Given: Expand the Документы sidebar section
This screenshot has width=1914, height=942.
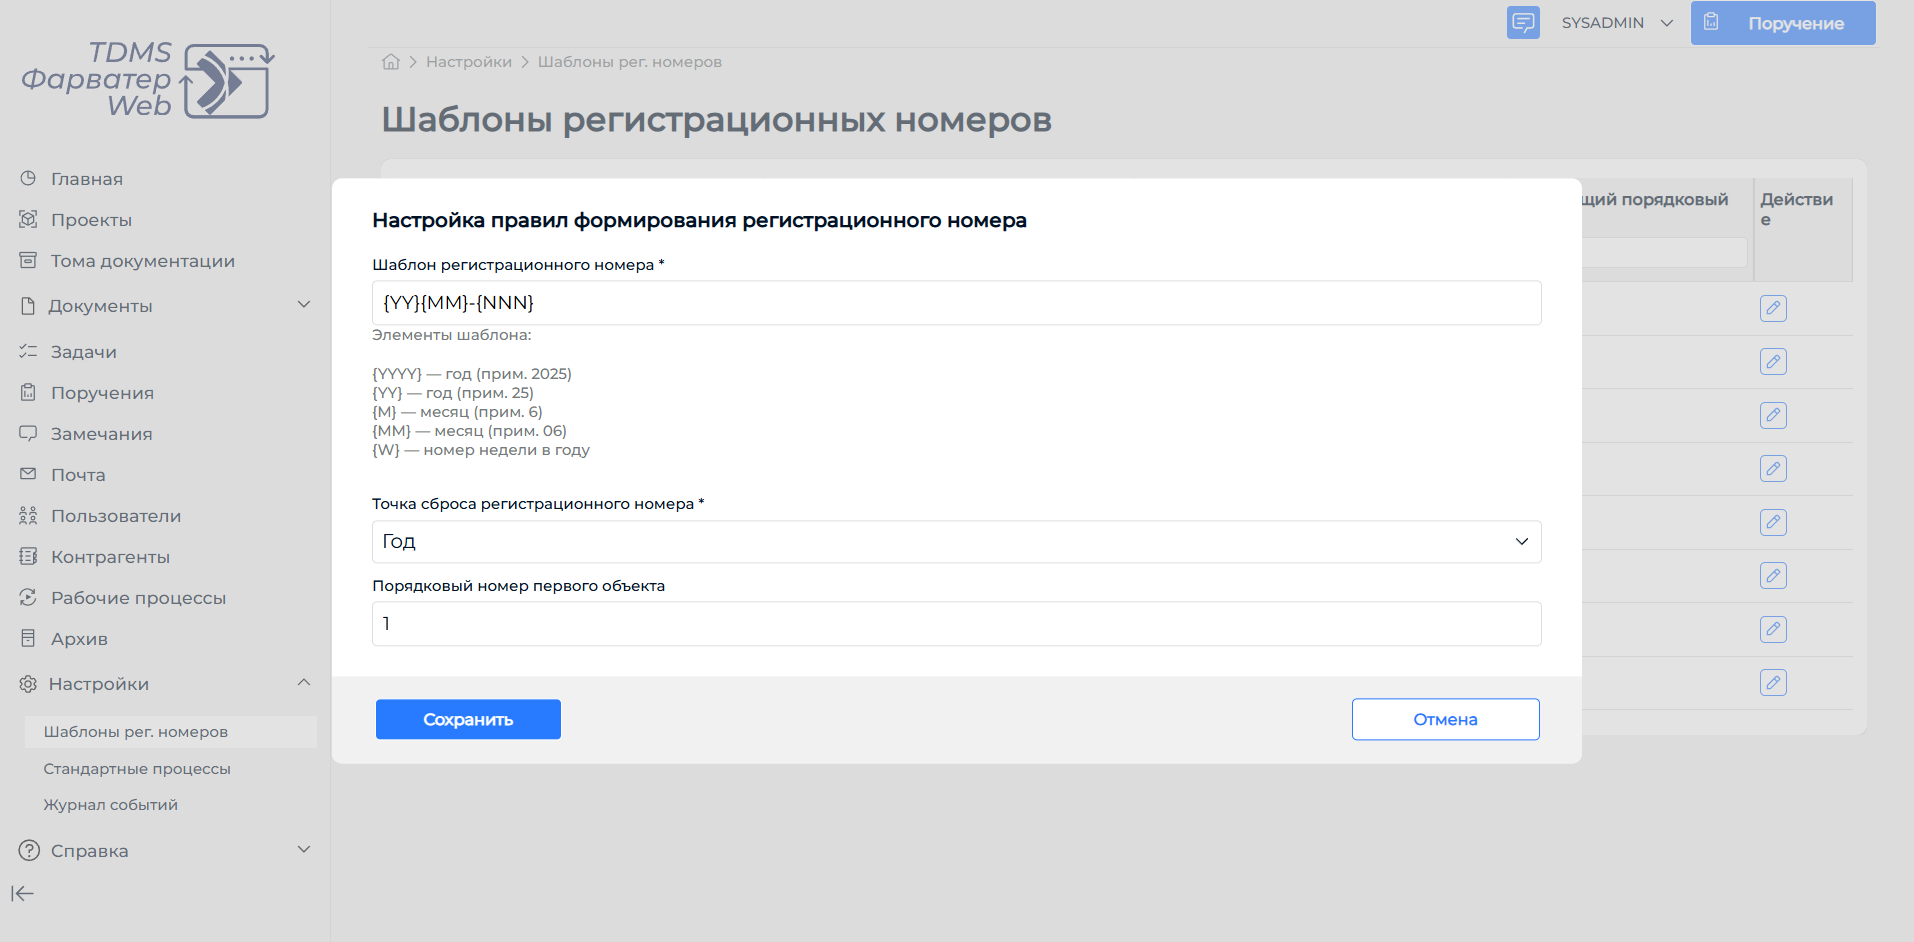Looking at the screenshot, I should coord(304,305).
